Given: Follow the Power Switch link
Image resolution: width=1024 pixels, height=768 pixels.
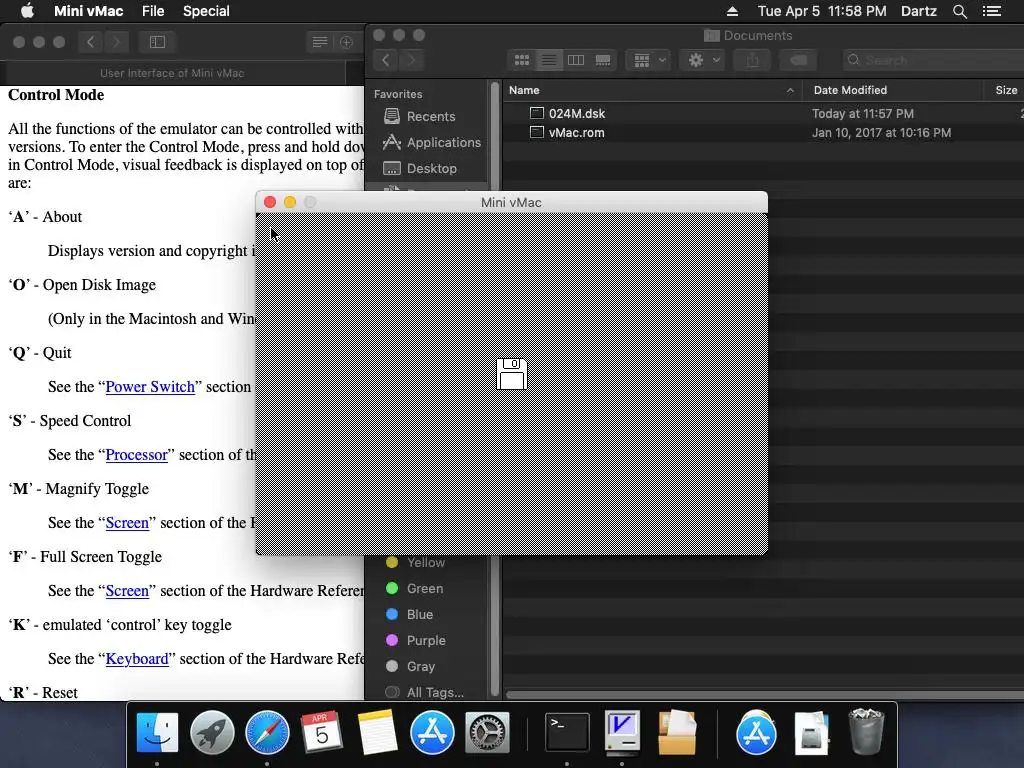Looking at the screenshot, I should click(150, 387).
